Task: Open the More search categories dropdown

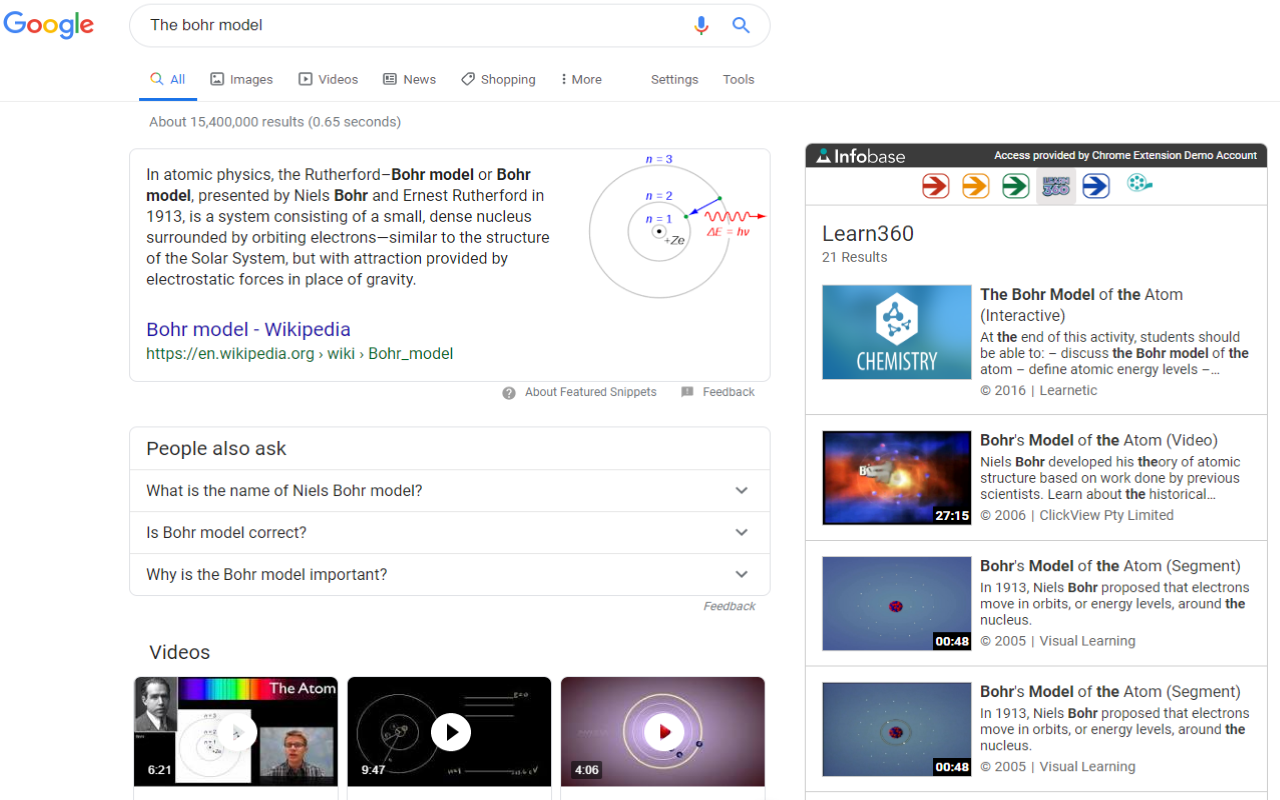Action: 580,79
